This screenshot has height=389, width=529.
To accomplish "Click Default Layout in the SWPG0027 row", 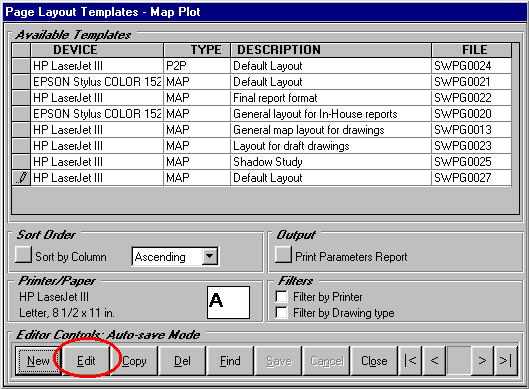I will 331,178.
